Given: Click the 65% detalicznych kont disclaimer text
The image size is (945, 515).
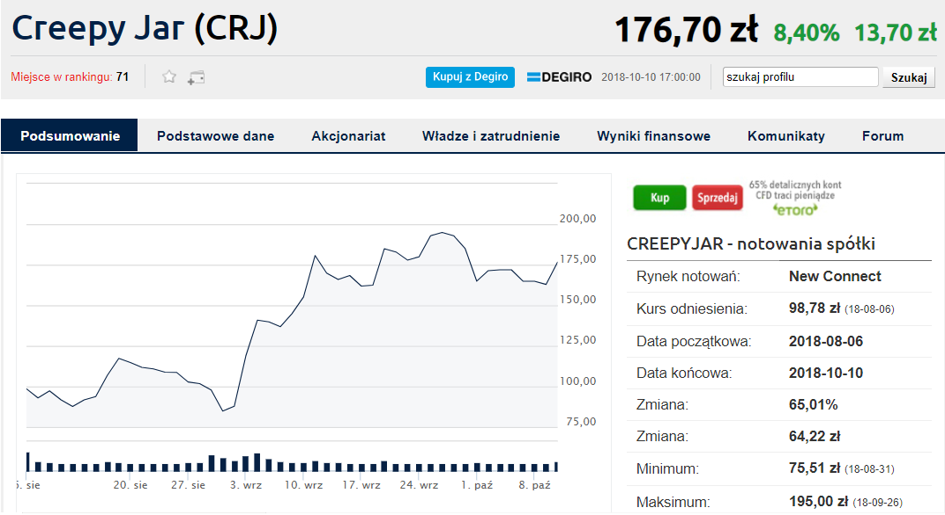Looking at the screenshot, I should click(x=795, y=190).
